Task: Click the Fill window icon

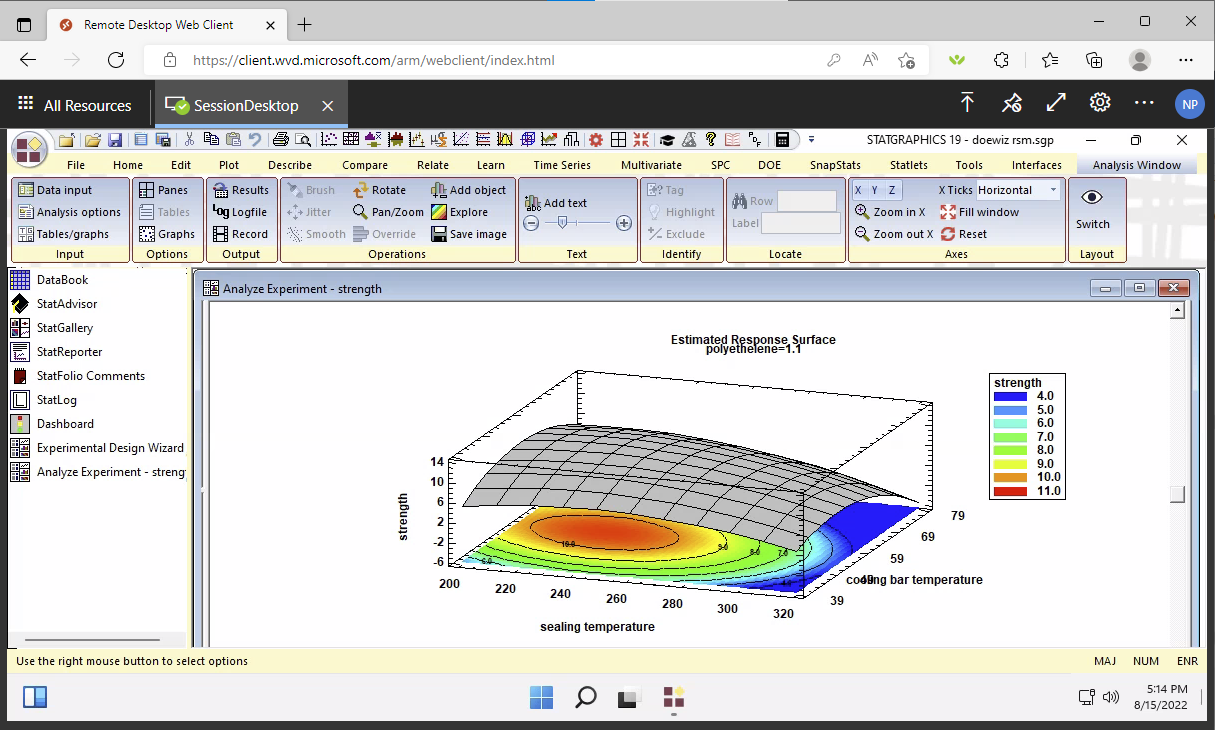Action: pos(948,212)
